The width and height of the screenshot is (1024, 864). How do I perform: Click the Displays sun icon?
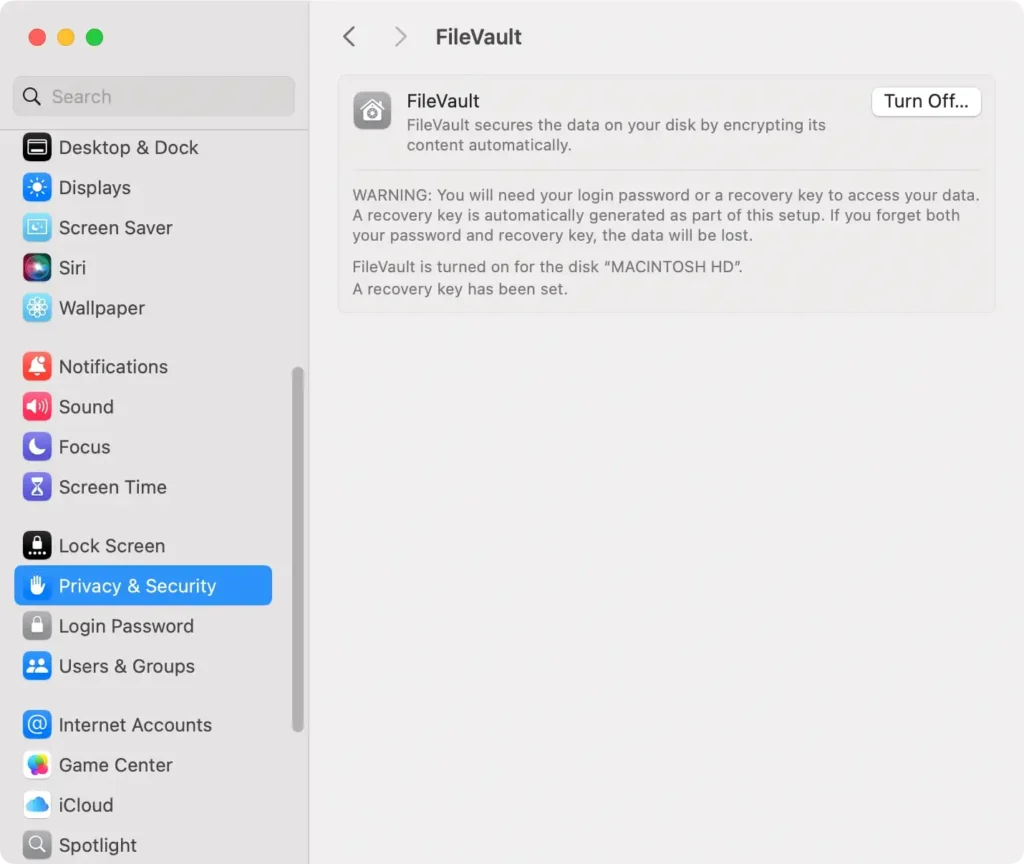pos(37,187)
